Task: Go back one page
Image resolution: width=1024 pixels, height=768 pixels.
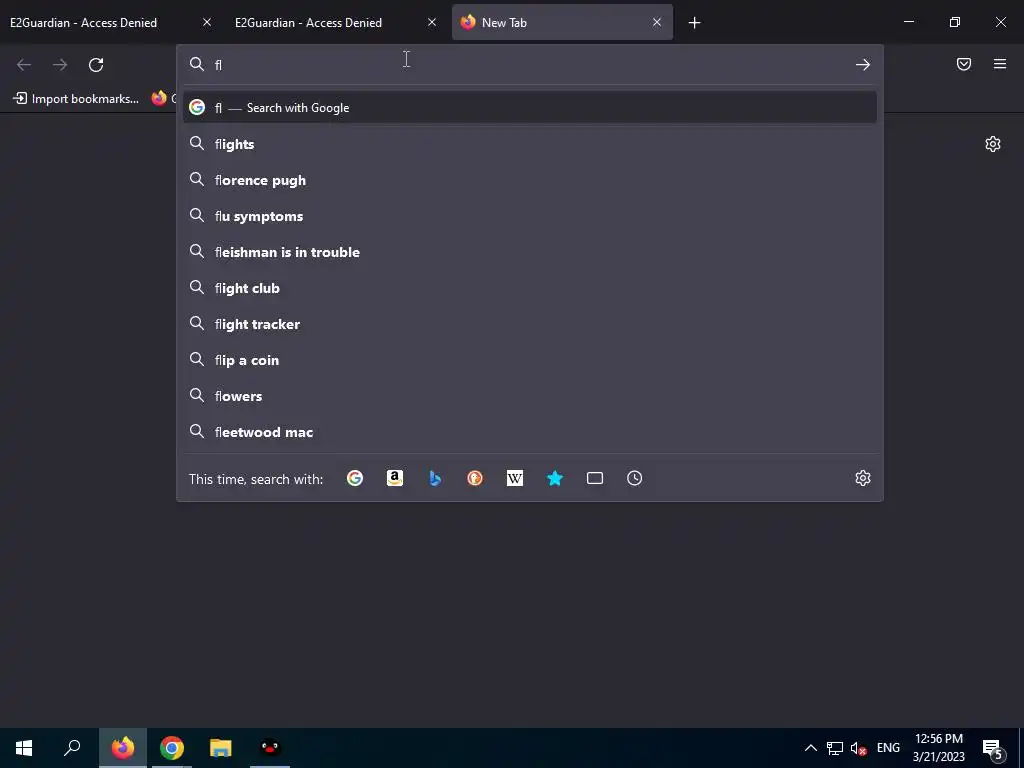Action: (24, 65)
